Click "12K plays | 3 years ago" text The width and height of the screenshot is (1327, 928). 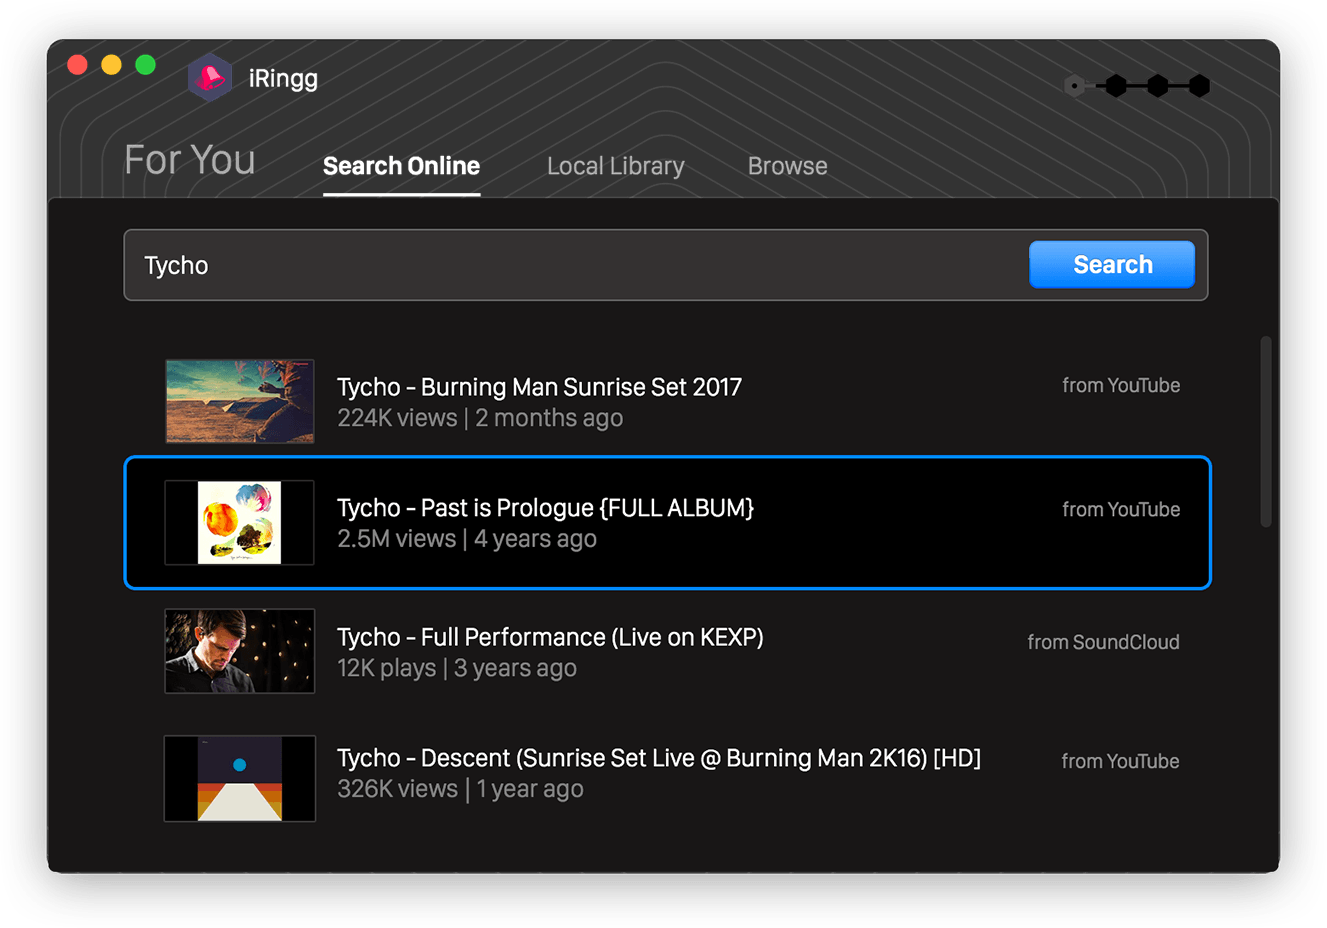pos(457,668)
